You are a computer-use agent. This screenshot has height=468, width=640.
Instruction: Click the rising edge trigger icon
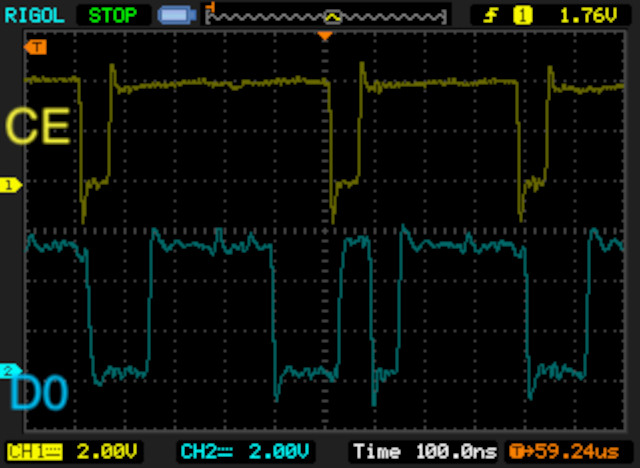(x=491, y=16)
